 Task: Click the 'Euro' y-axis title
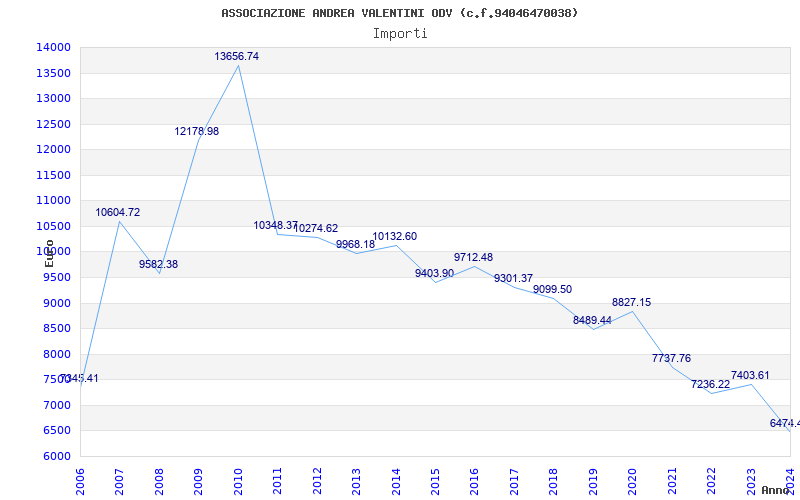pos(49,254)
